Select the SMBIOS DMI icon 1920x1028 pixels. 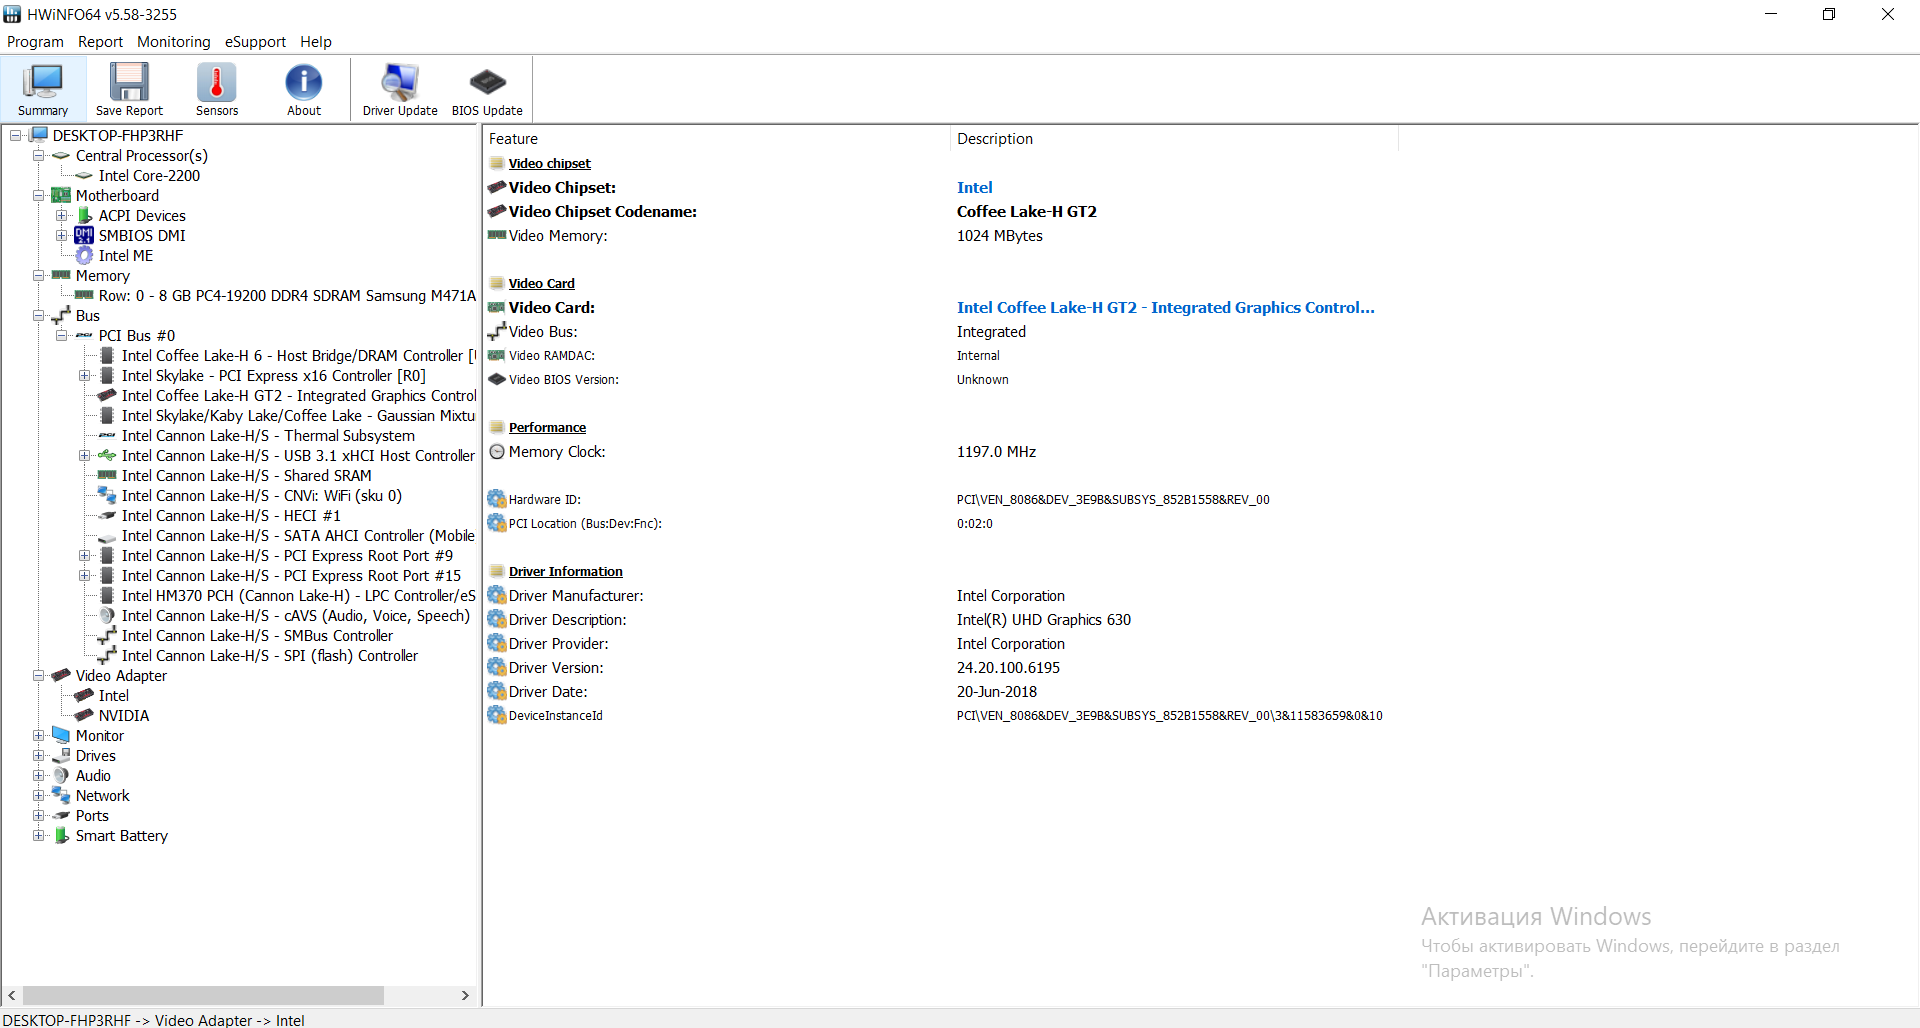pyautogui.click(x=84, y=235)
